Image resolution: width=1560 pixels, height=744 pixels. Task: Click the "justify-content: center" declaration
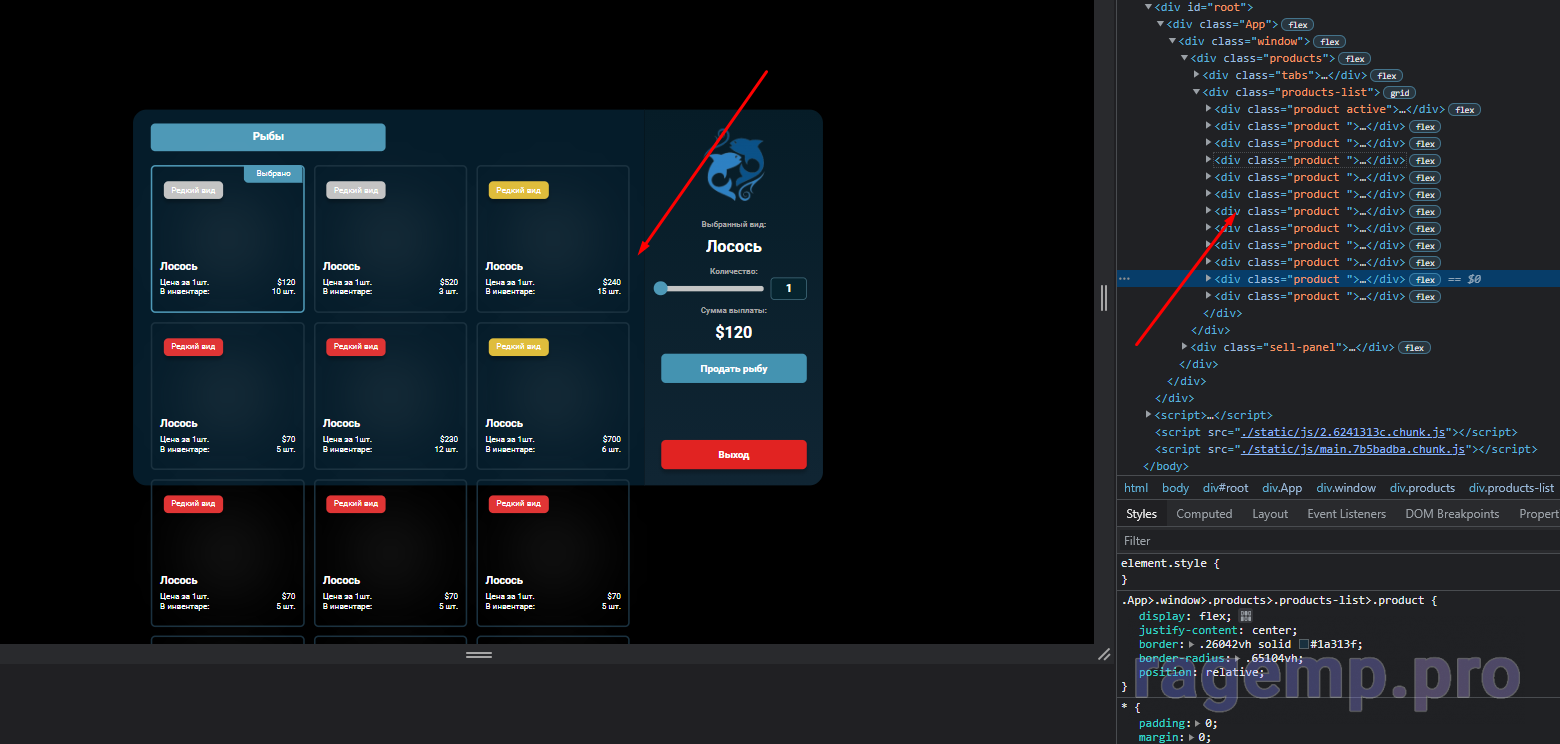(x=1218, y=631)
